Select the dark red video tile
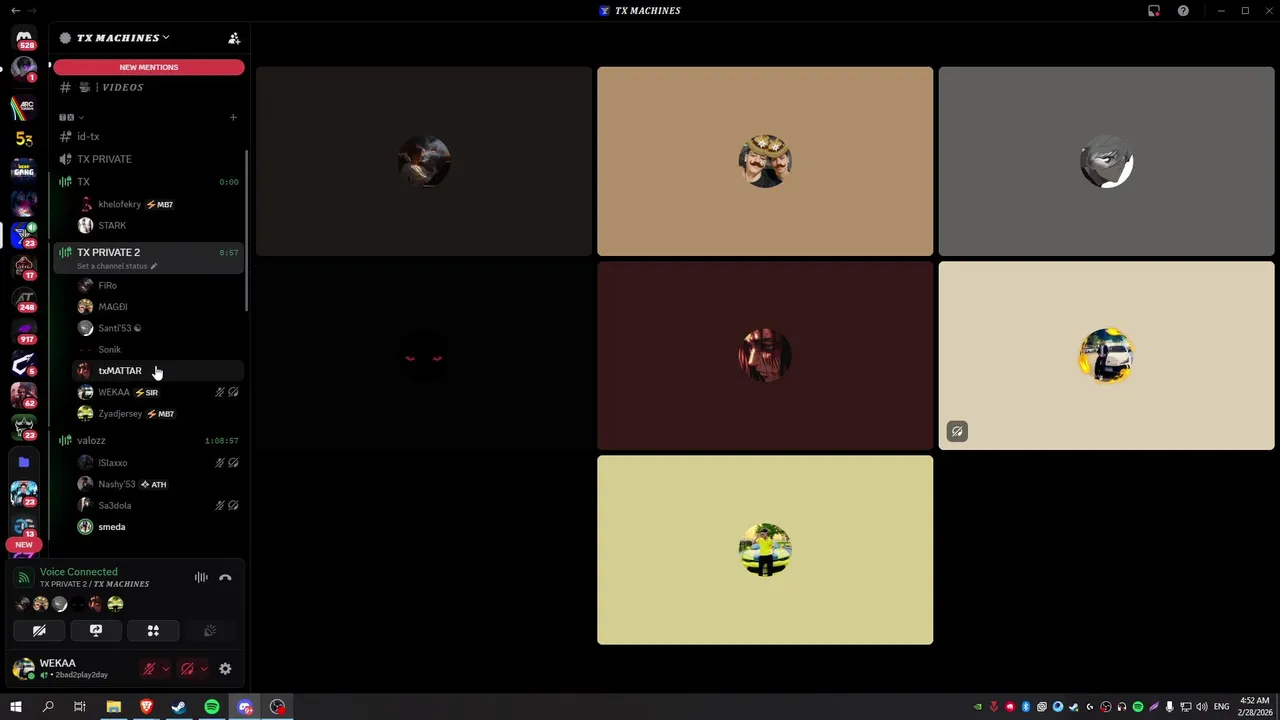 [x=765, y=356]
